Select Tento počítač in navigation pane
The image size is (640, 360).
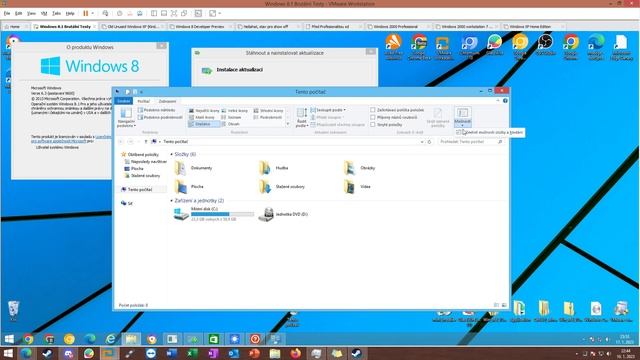140,190
